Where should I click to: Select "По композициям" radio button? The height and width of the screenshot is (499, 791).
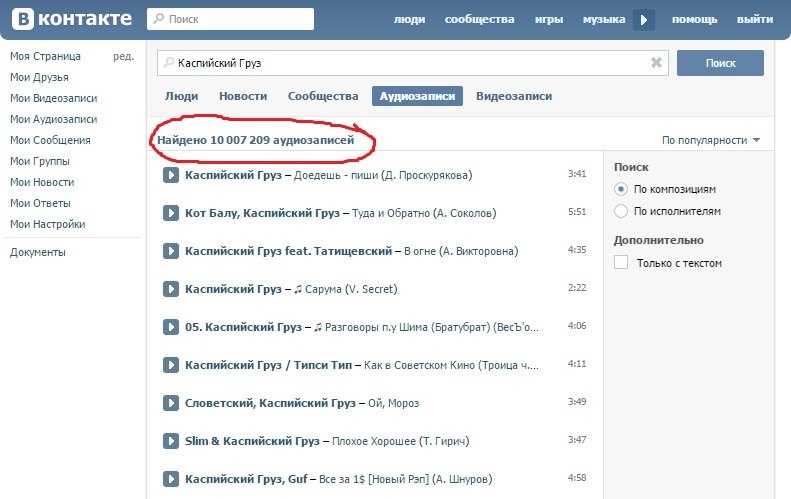point(621,189)
